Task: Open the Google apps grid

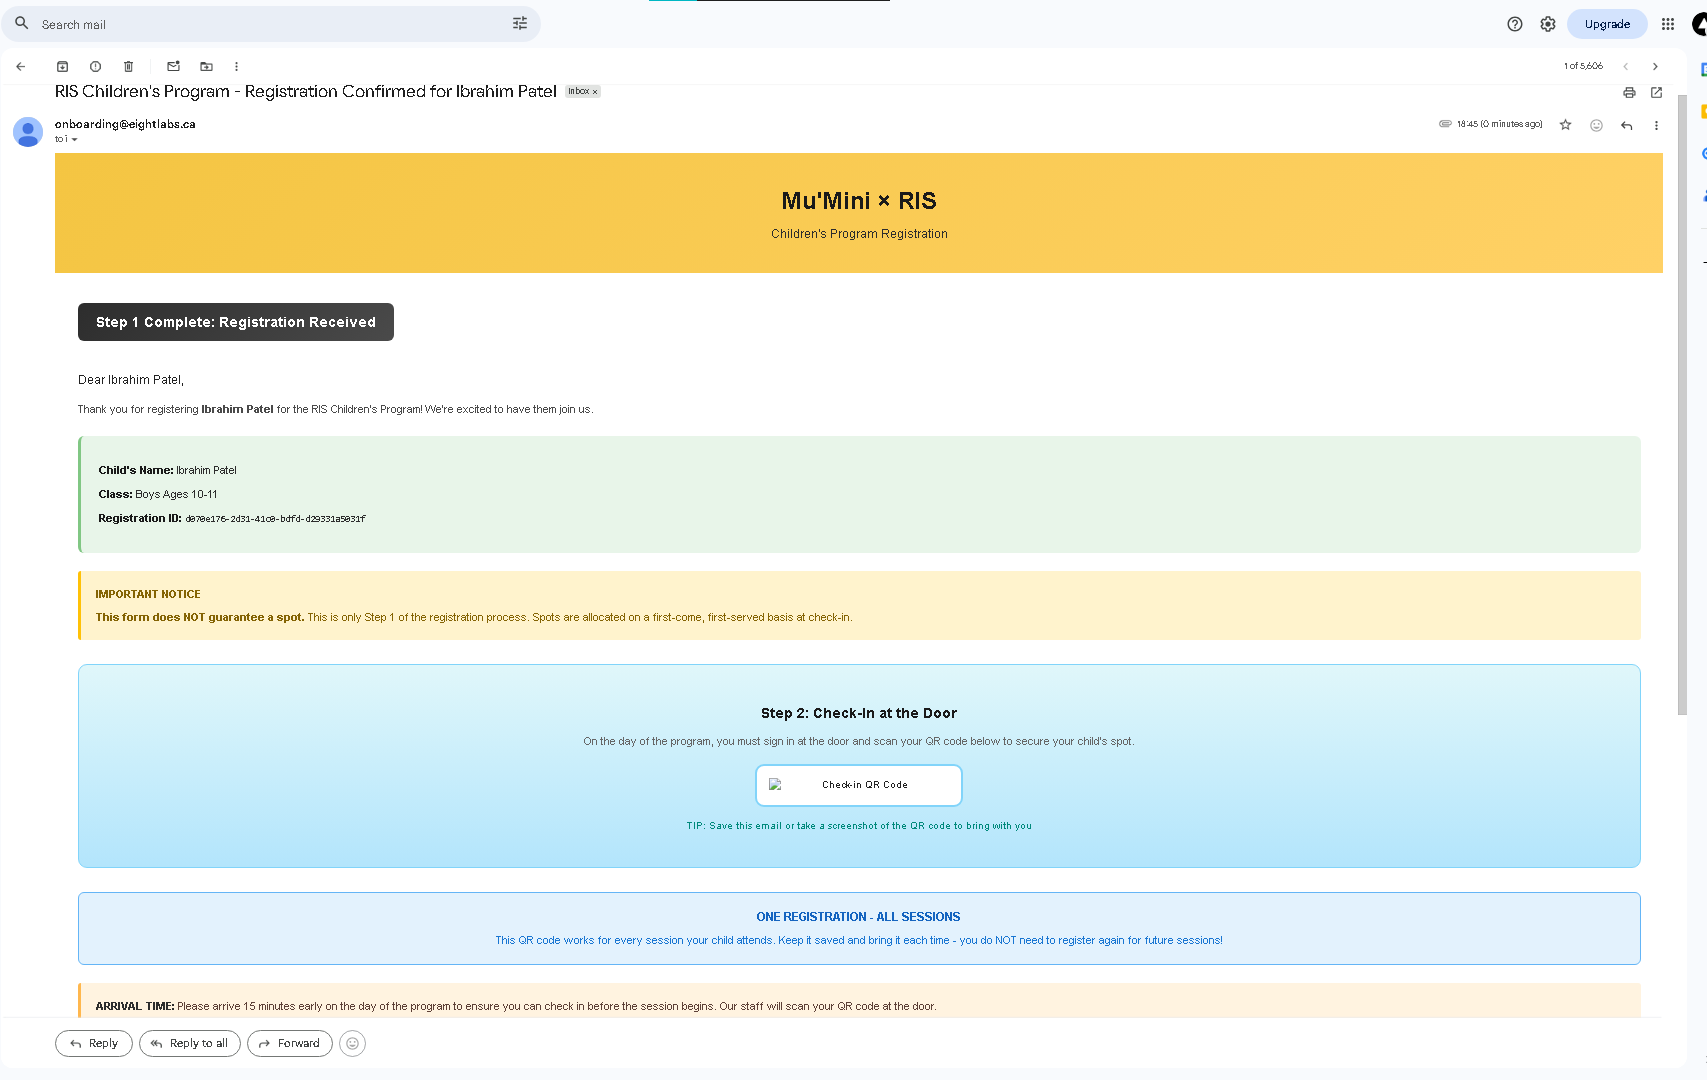Action: pos(1667,23)
